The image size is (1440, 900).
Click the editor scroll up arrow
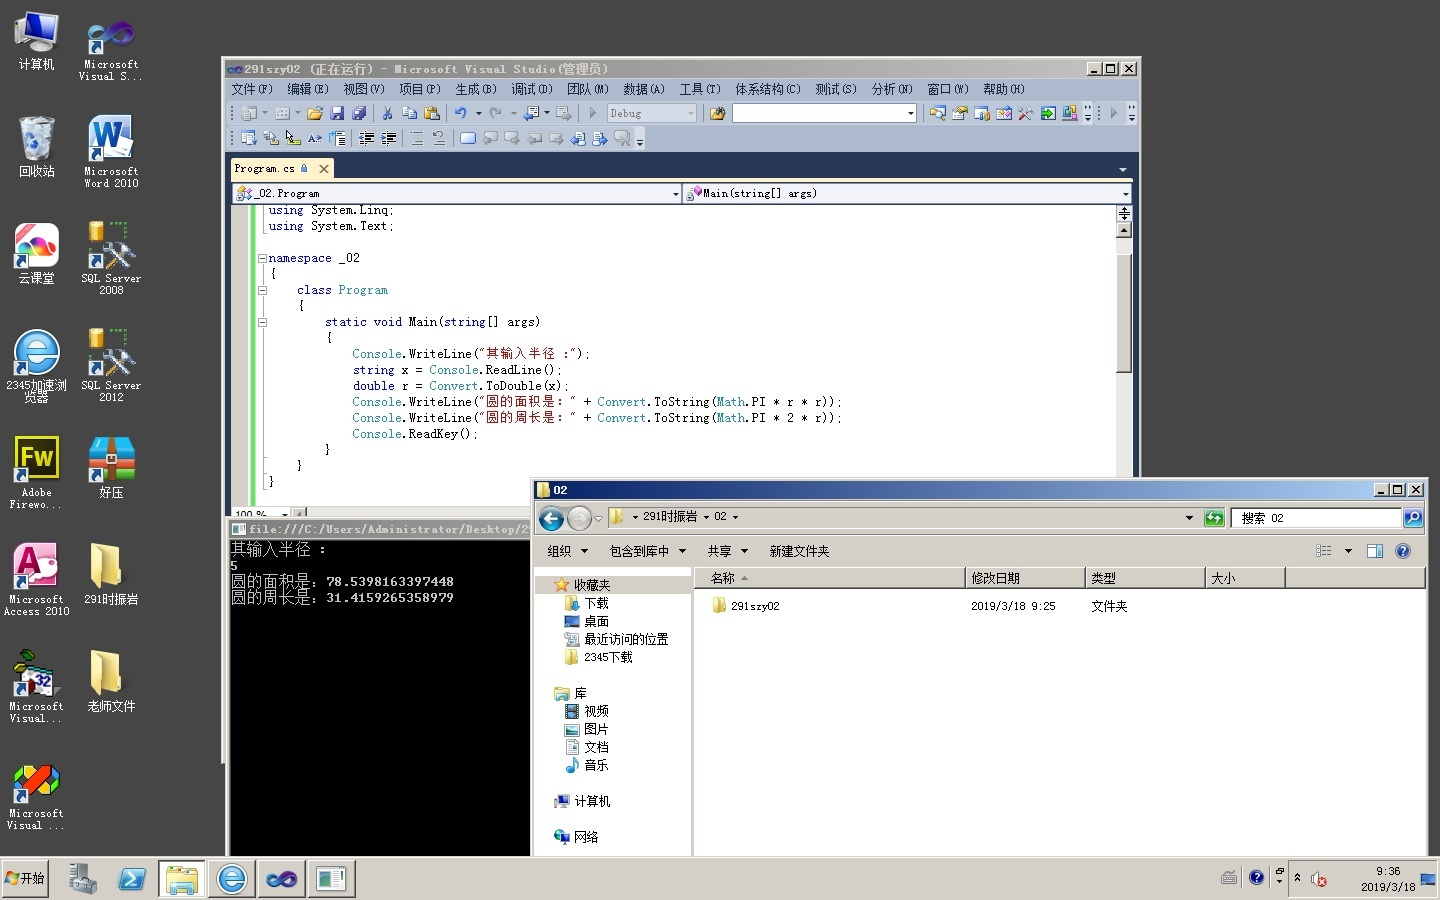click(1124, 231)
